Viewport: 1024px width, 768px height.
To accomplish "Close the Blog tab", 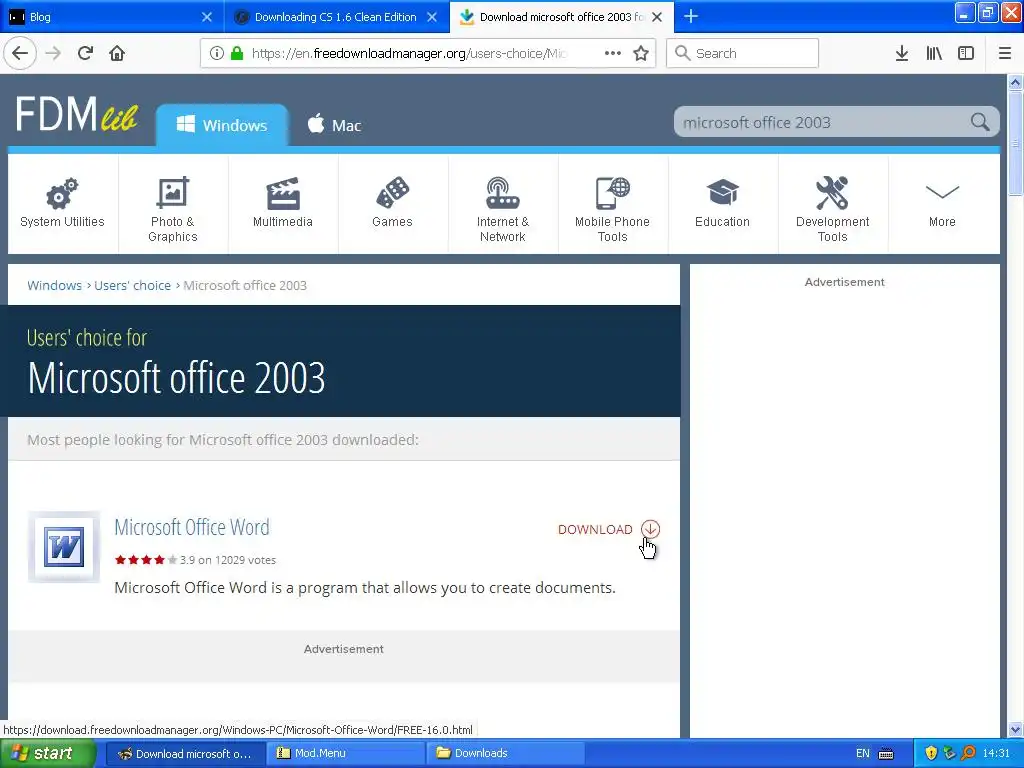I will coord(206,17).
